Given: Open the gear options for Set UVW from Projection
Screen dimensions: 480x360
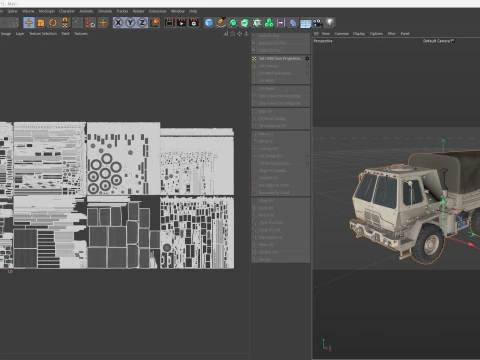Looking at the screenshot, I should coord(307,58).
